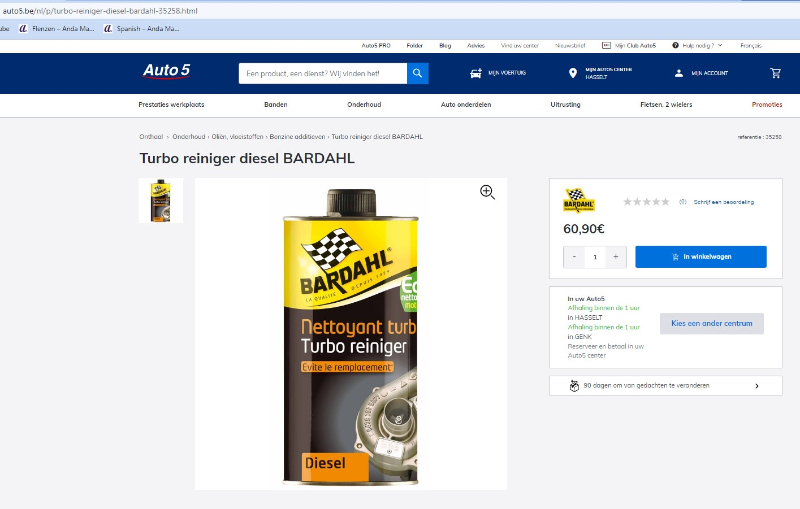This screenshot has width=800, height=509.
Task: Open the Promoties menu item
Action: pos(767,104)
